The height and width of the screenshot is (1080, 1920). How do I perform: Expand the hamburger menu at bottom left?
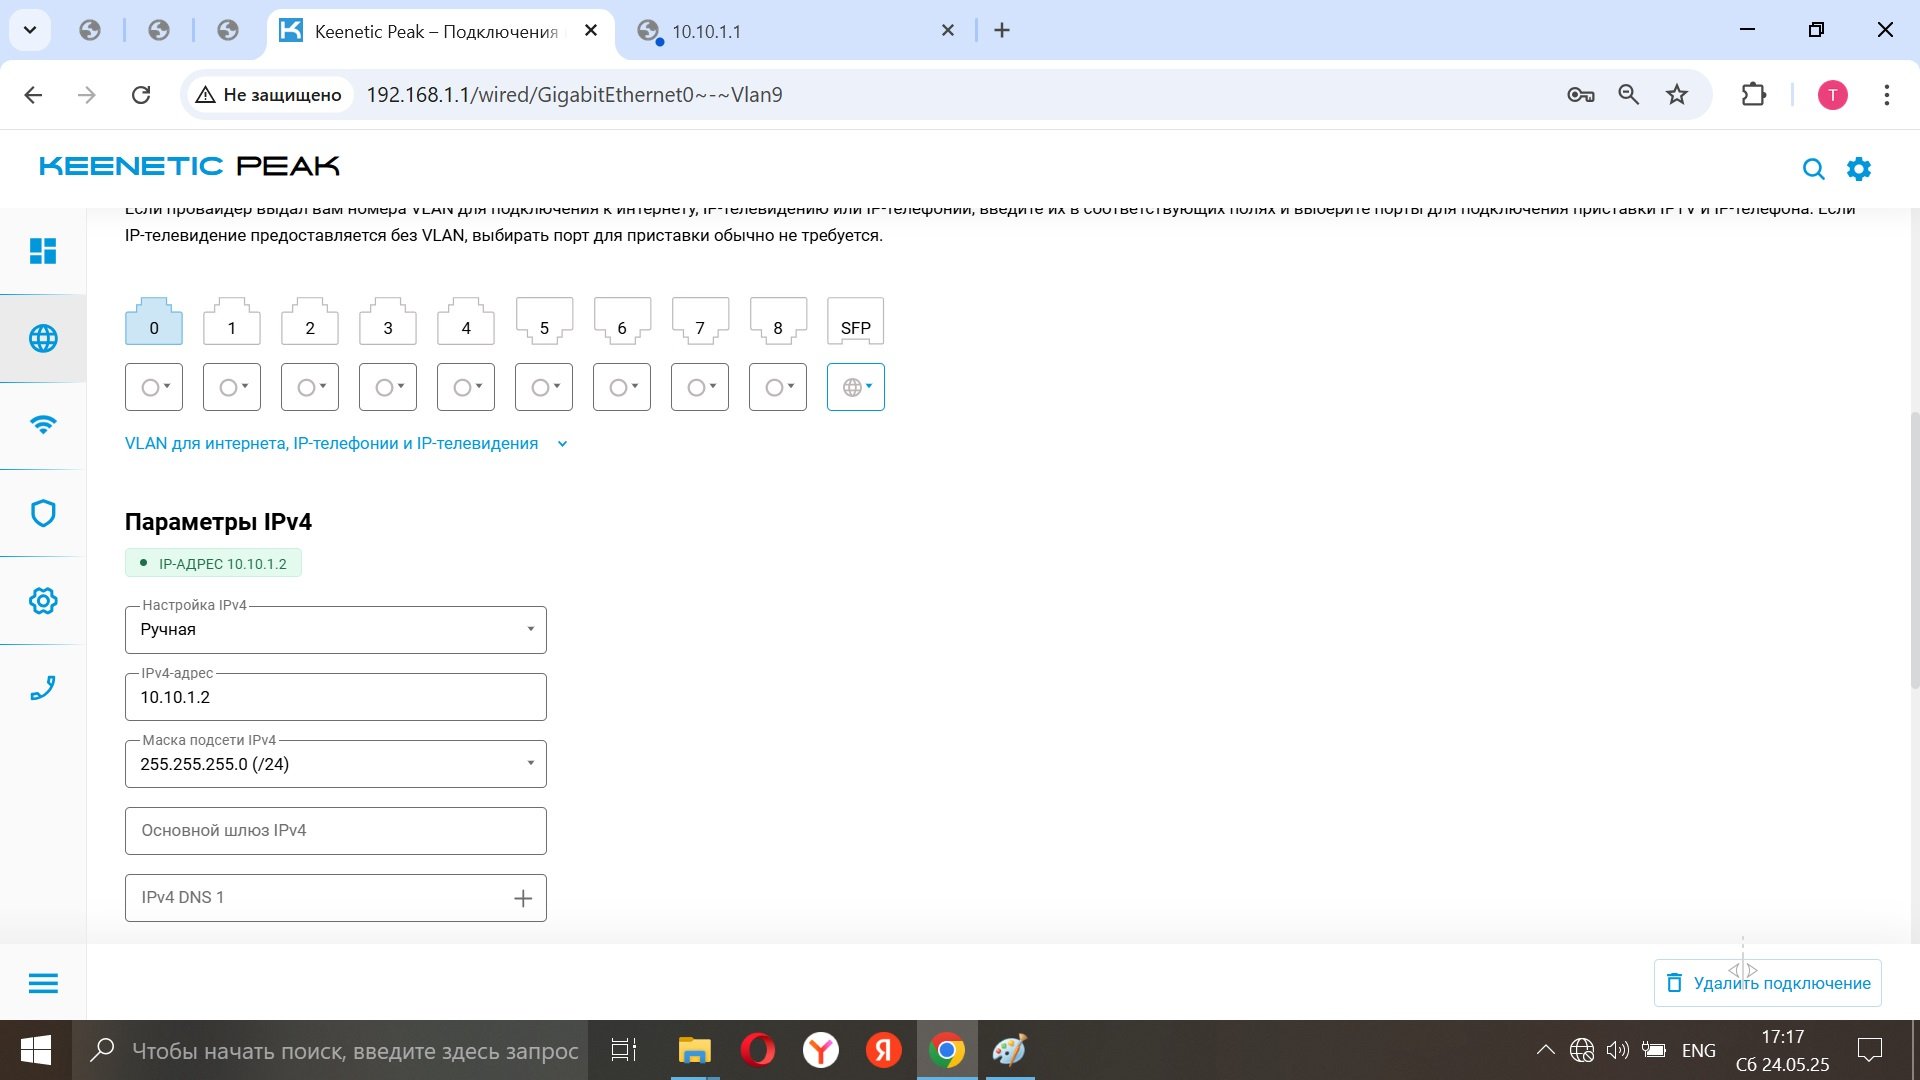point(43,983)
